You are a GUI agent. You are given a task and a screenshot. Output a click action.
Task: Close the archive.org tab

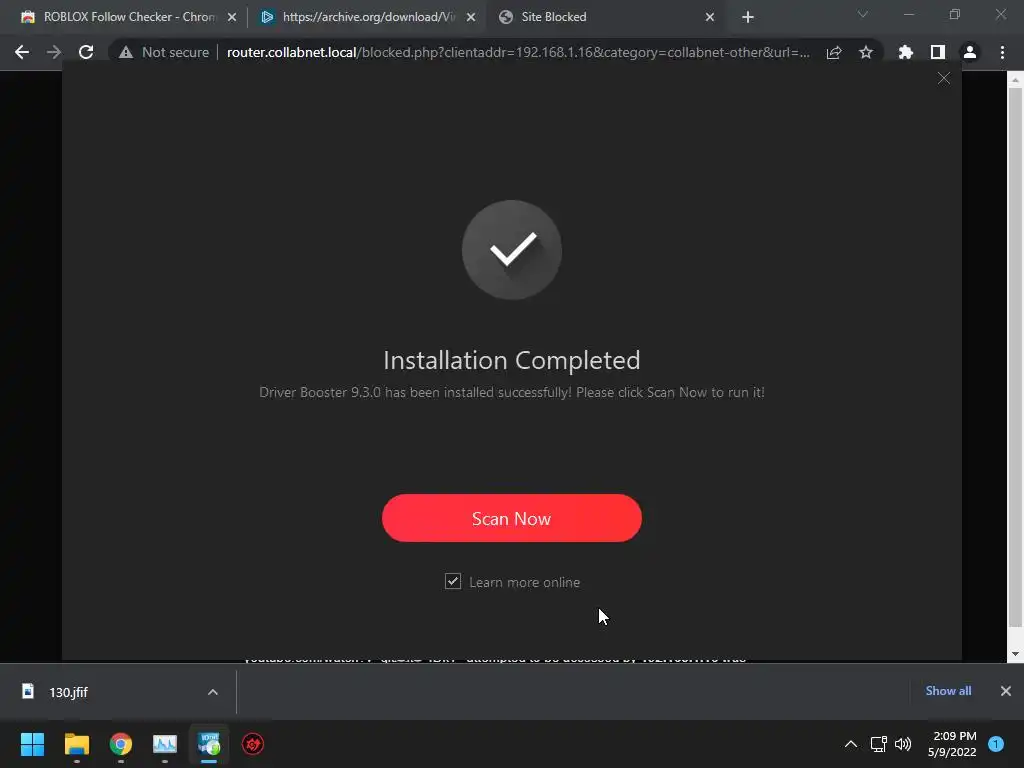pos(471,17)
